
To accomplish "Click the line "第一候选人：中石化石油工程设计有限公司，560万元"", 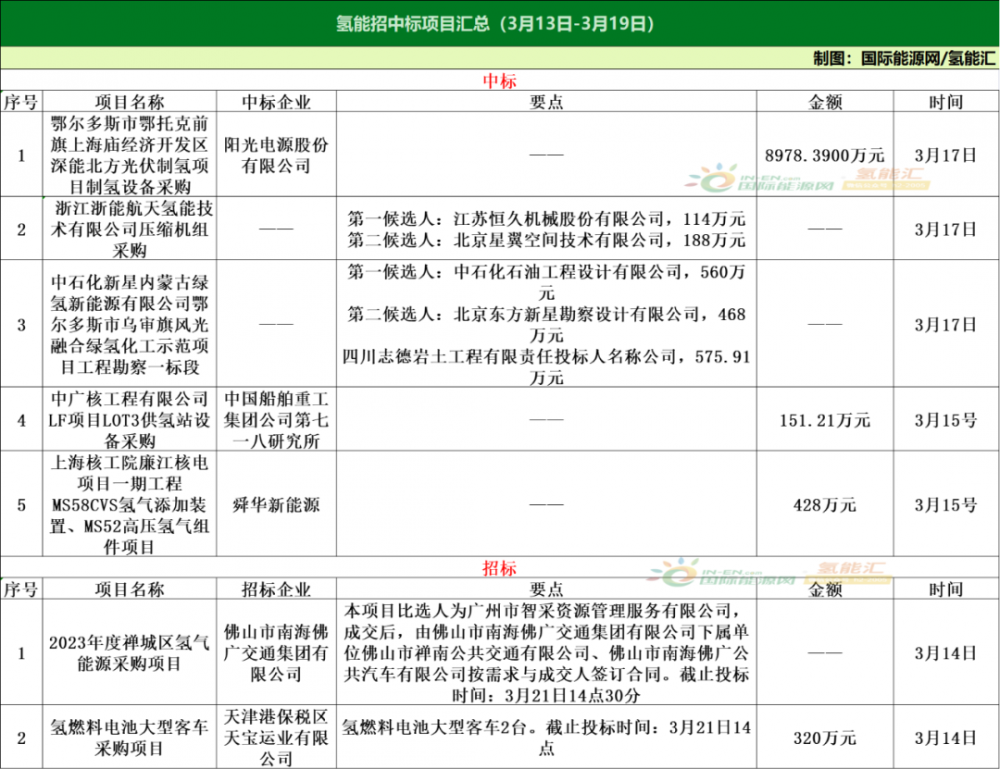I will 547,282.
